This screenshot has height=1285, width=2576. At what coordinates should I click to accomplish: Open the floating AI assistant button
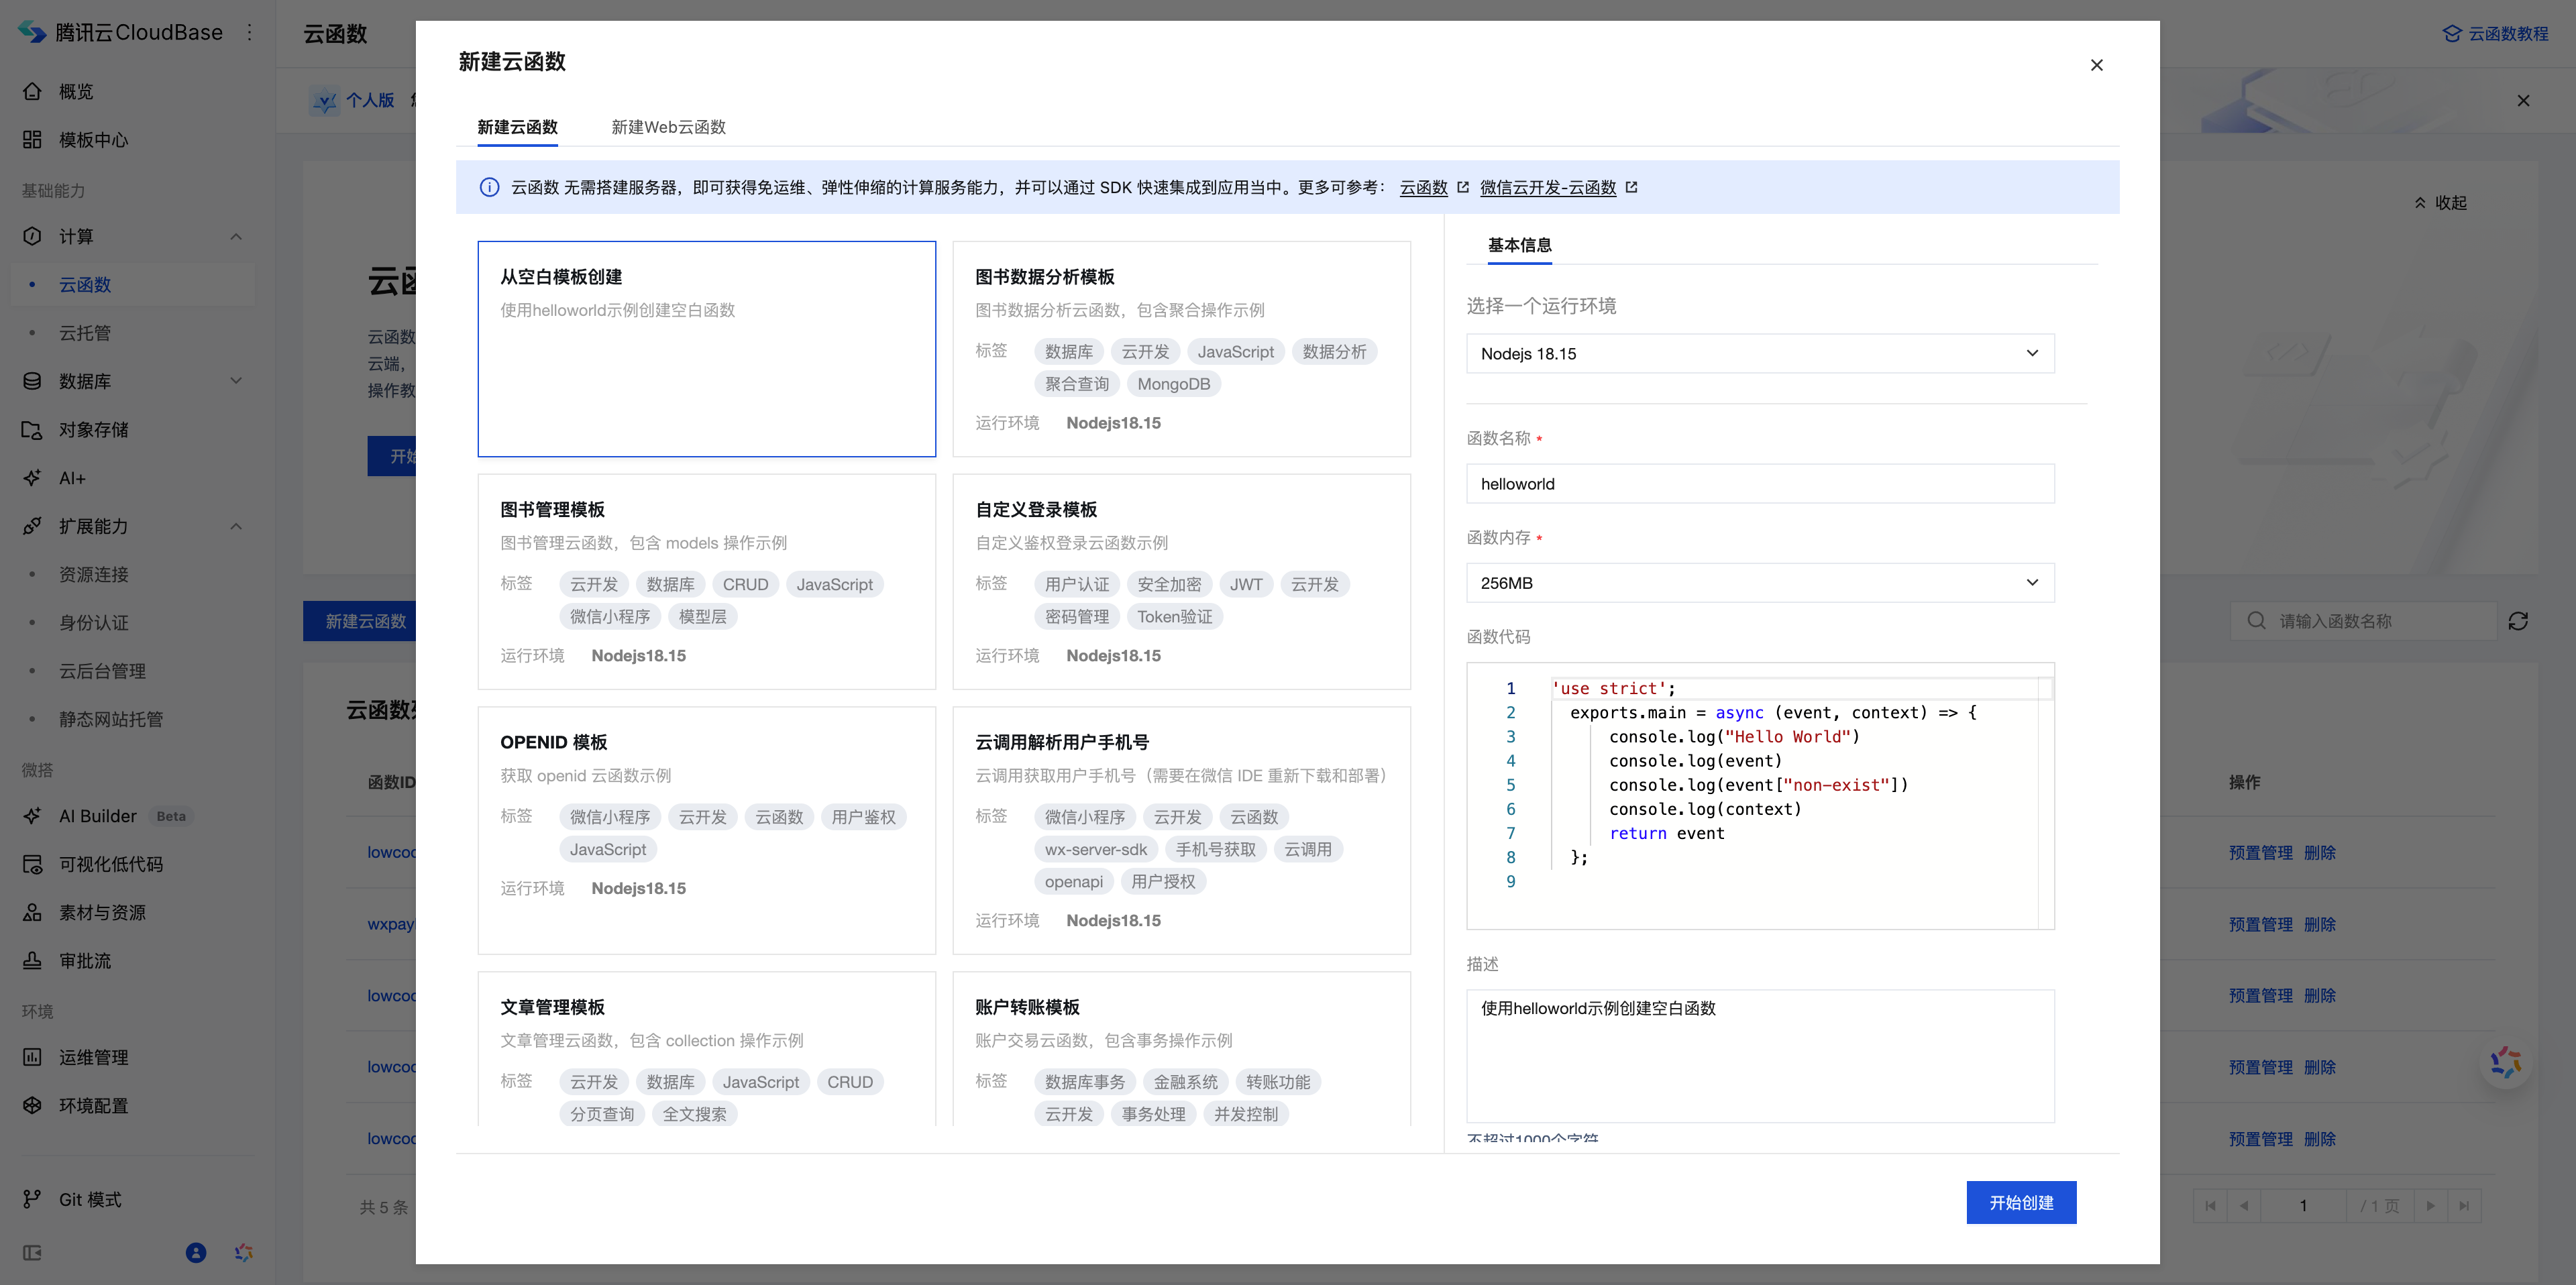pos(2505,1062)
